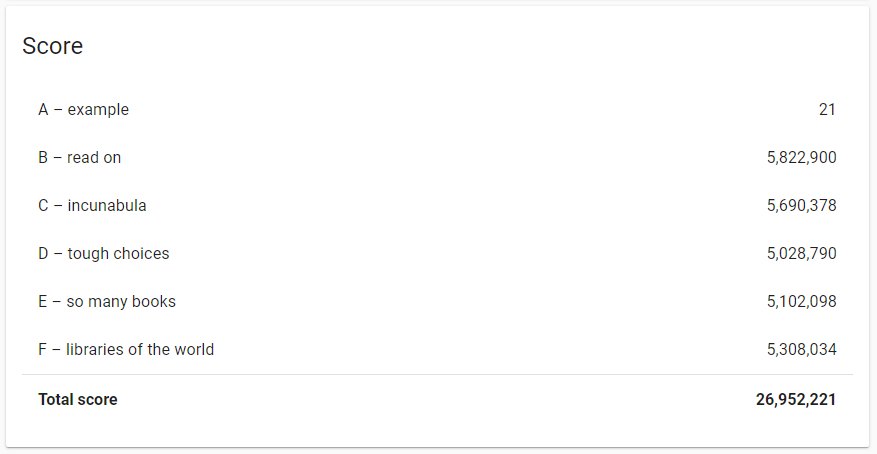Screen dimensions: 877x454
Task: Select the A – example row label
Action: pyautogui.click(x=83, y=110)
